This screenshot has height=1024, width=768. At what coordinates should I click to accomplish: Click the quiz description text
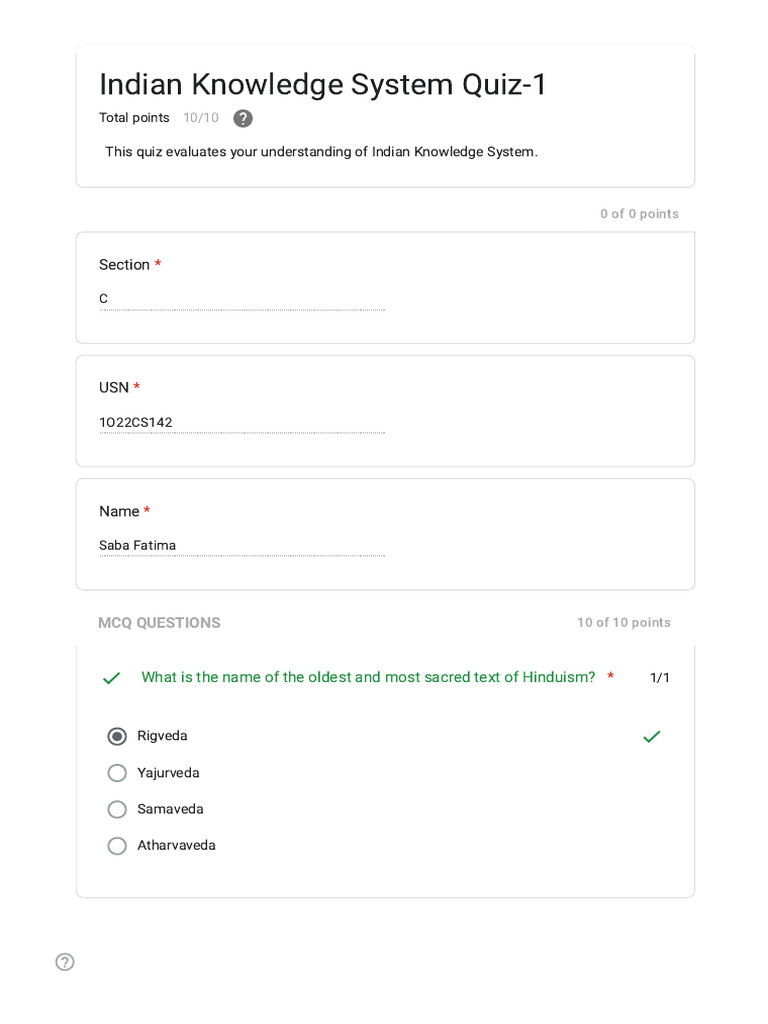[321, 152]
